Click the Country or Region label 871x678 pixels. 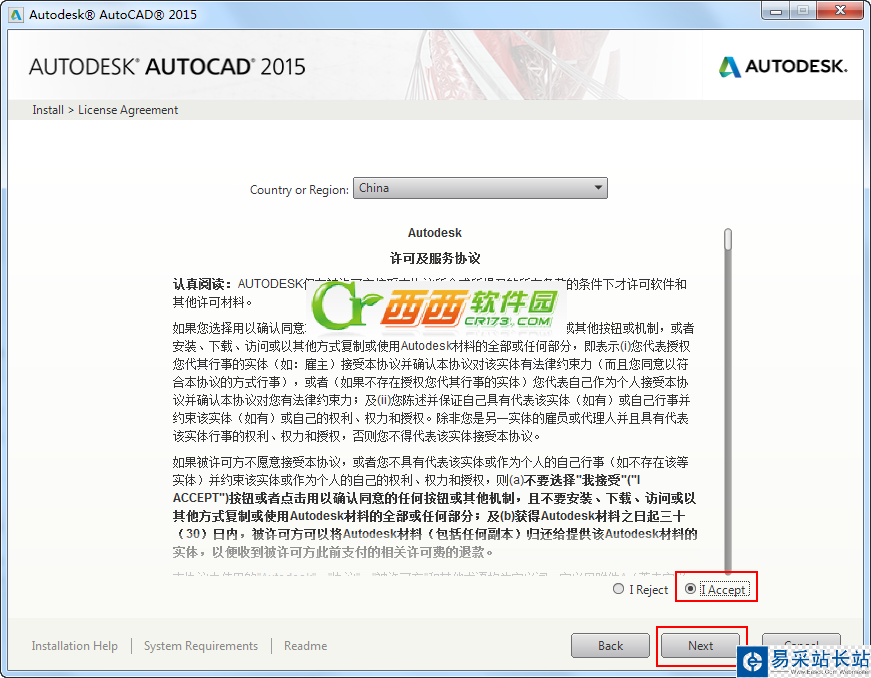(299, 190)
